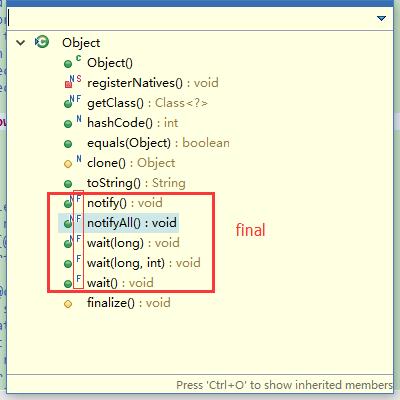Select the wait() : void method
This screenshot has width=400, height=400.
pos(120,283)
